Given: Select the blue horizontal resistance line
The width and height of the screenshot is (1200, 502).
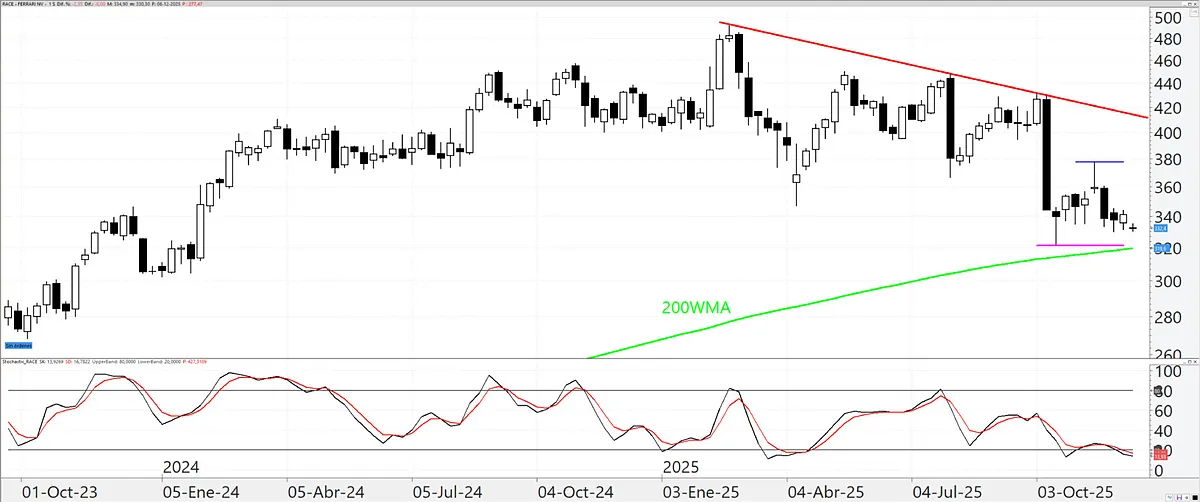Looking at the screenshot, I should tap(1099, 161).
